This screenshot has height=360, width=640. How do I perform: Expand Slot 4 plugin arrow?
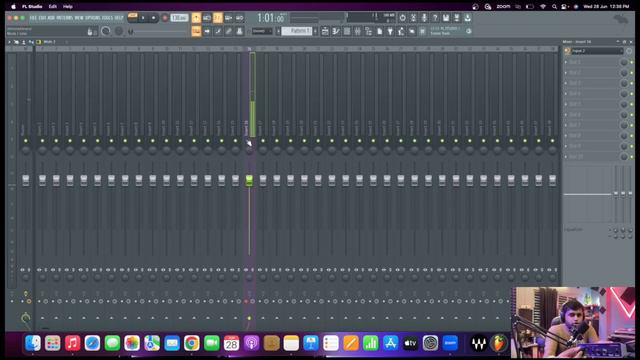click(x=566, y=93)
